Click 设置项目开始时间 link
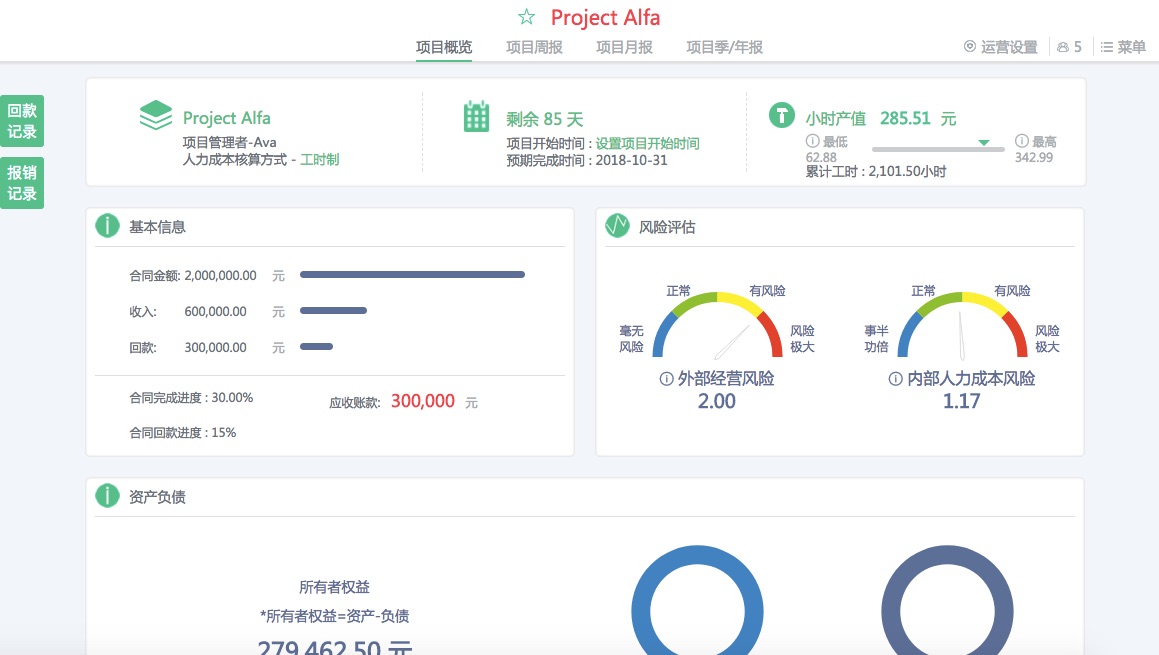The width and height of the screenshot is (1159, 655). click(x=647, y=143)
